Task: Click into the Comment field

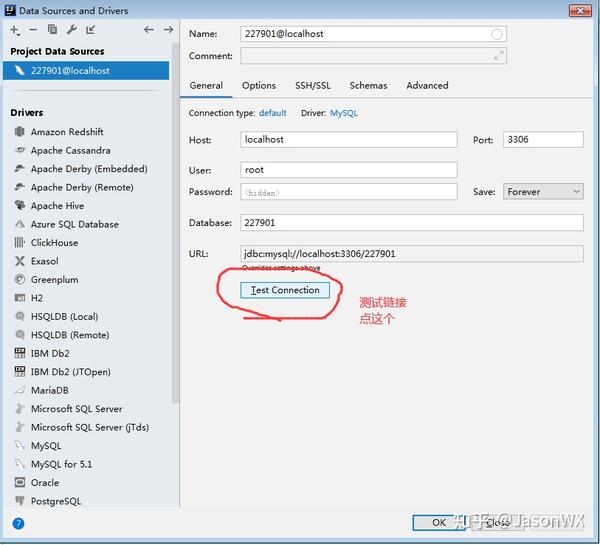Action: 373,56
